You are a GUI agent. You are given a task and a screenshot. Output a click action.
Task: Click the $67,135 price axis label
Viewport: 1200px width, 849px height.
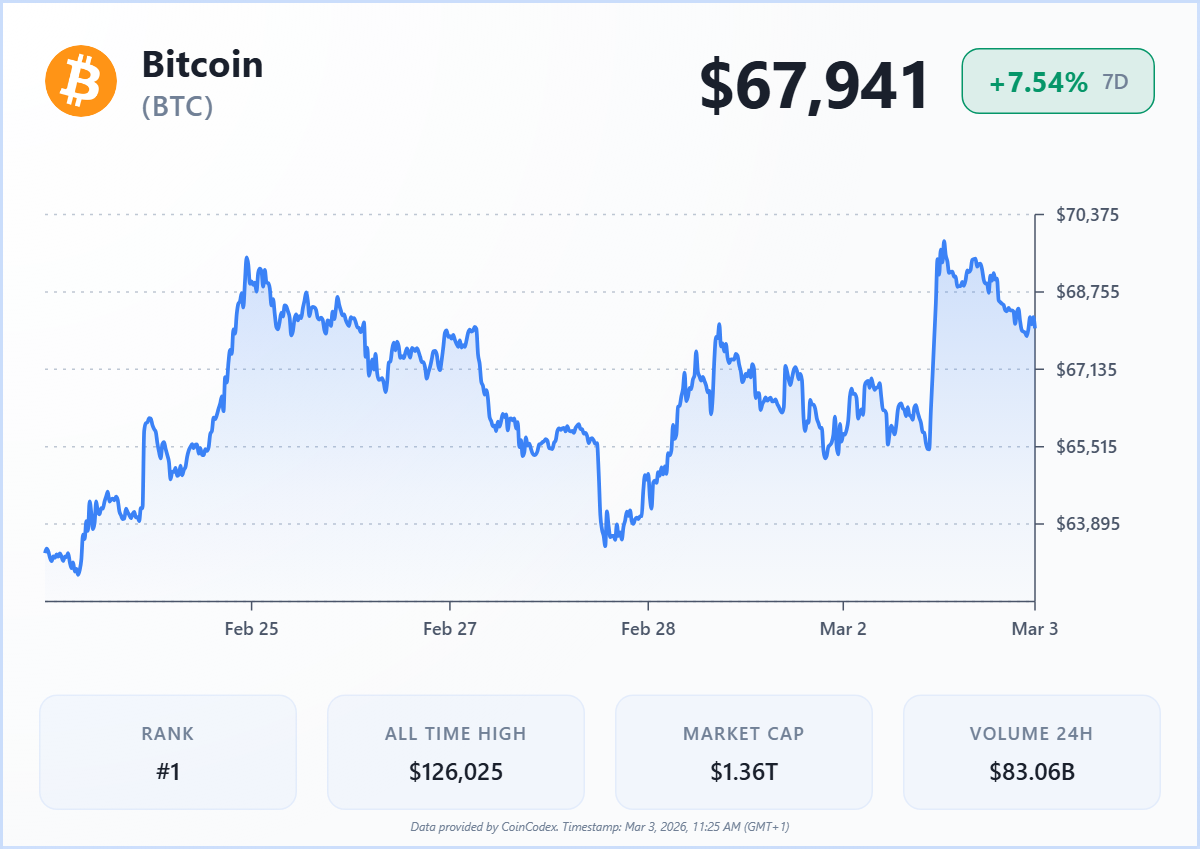[x=1087, y=370]
